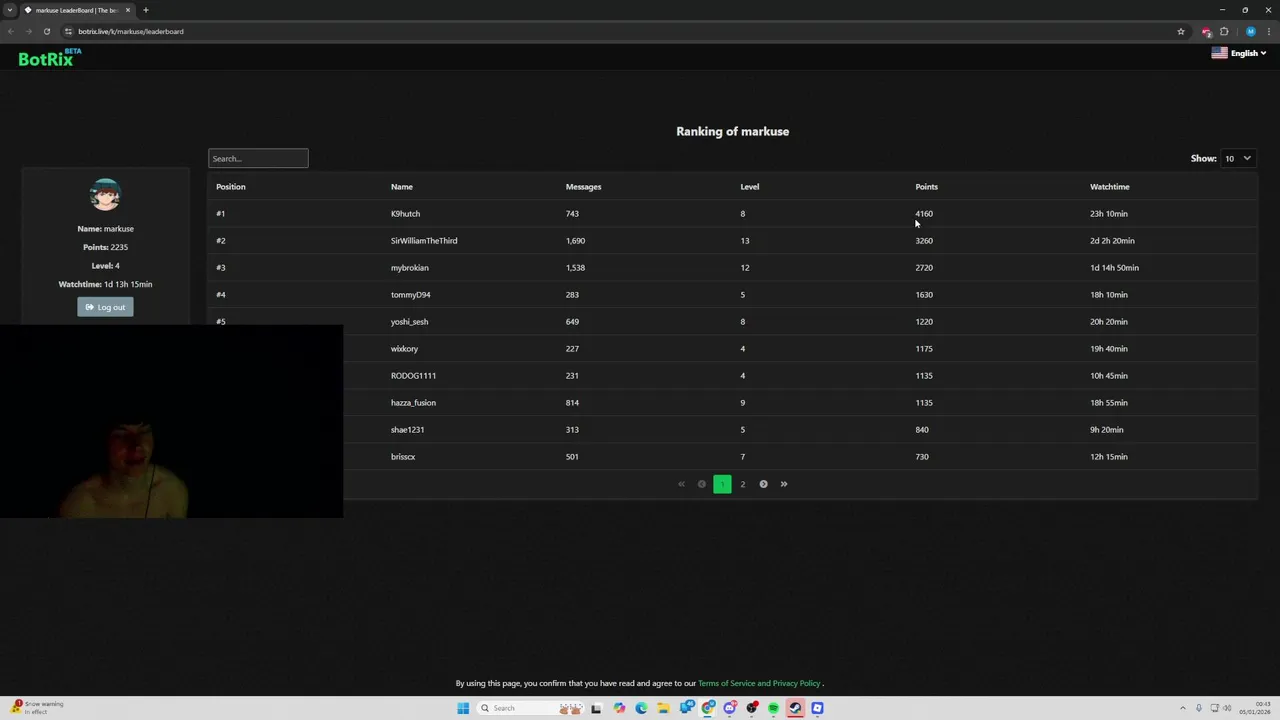
Task: Open Spotify from the taskbar
Action: [x=773, y=708]
